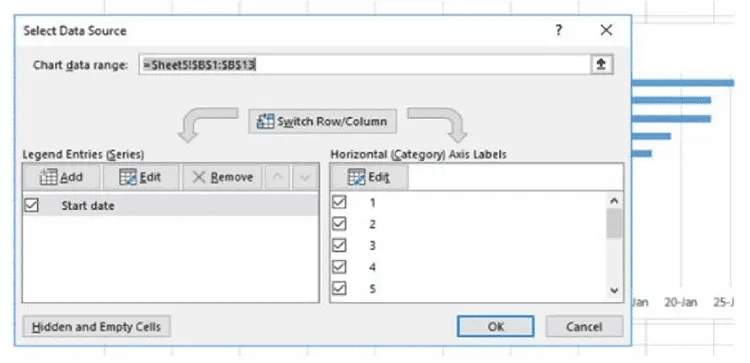Screen dimensions: 750x363
Task: Move series up with arrow button
Action: click(277, 177)
